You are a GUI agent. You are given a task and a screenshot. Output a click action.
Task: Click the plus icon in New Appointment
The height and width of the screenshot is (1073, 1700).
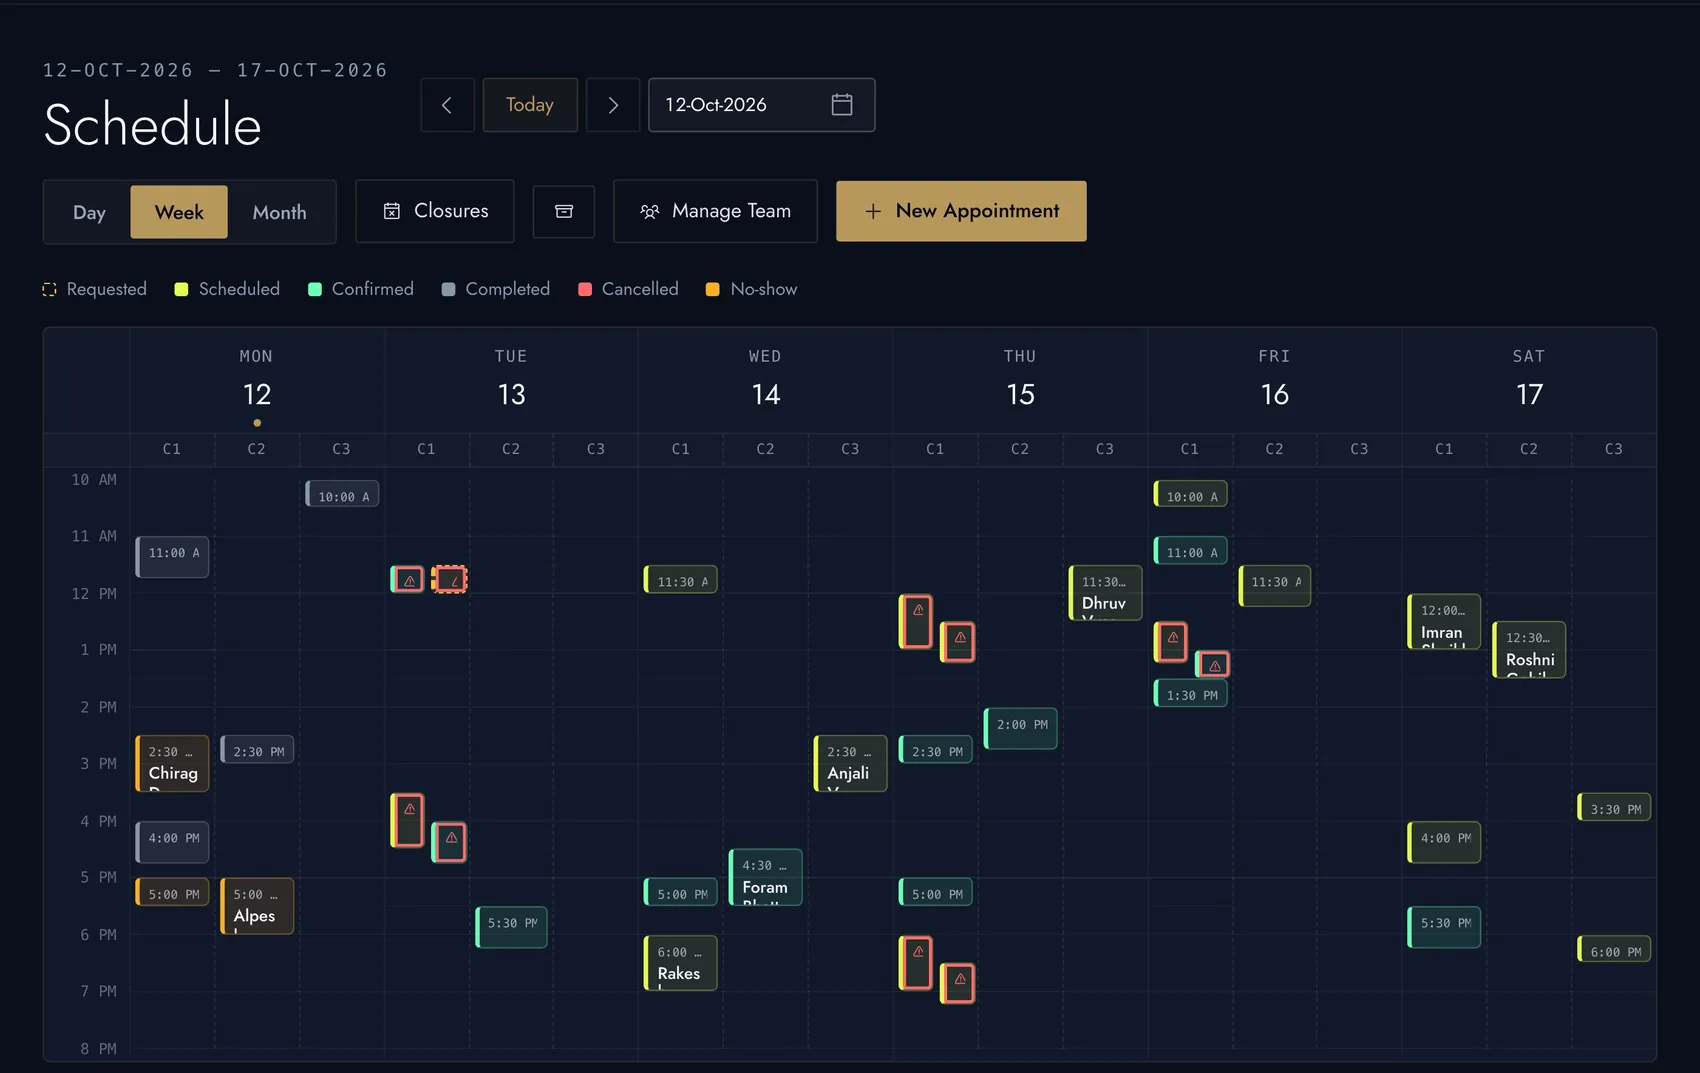pos(873,211)
